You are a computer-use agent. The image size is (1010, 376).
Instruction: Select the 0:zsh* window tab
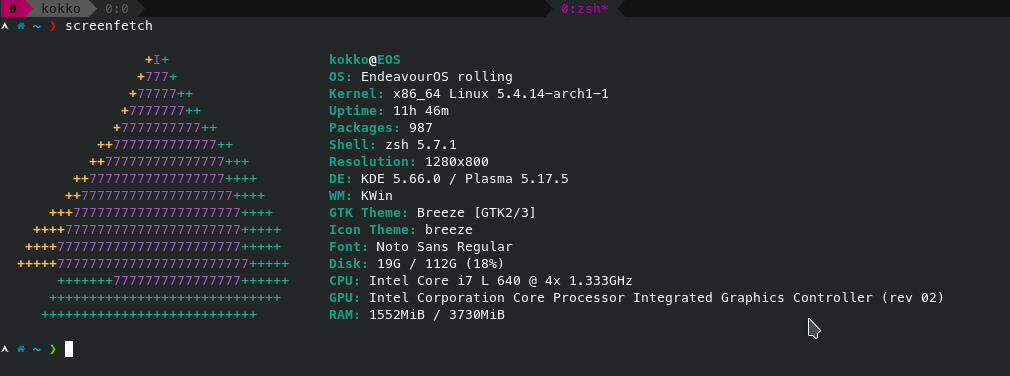click(585, 8)
